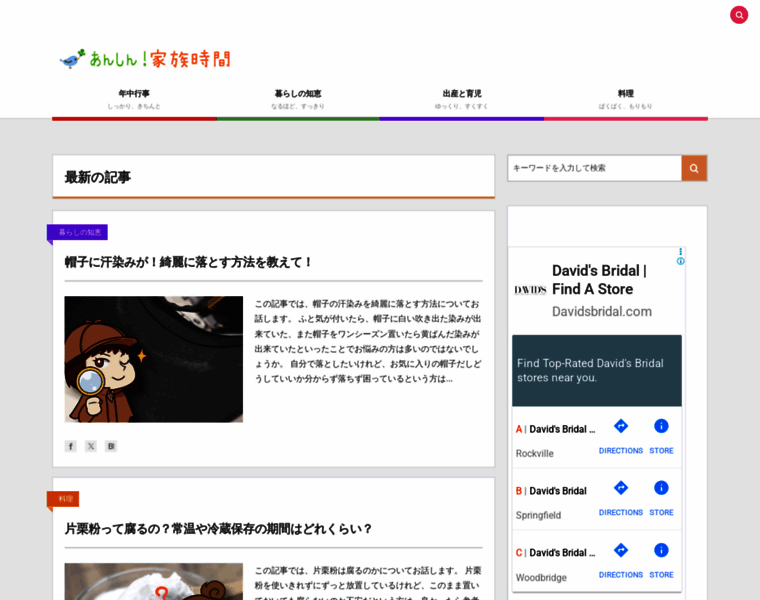Open the potato starch article thumbnail
The width and height of the screenshot is (760, 600).
[x=154, y=581]
